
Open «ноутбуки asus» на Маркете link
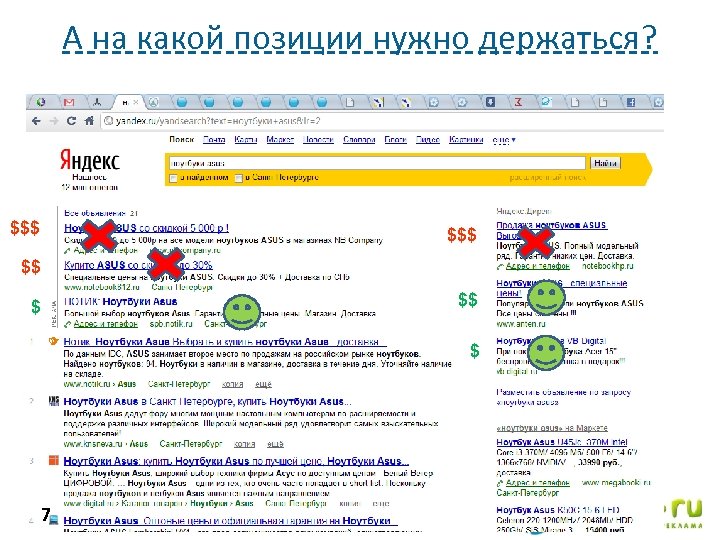[x=551, y=428]
